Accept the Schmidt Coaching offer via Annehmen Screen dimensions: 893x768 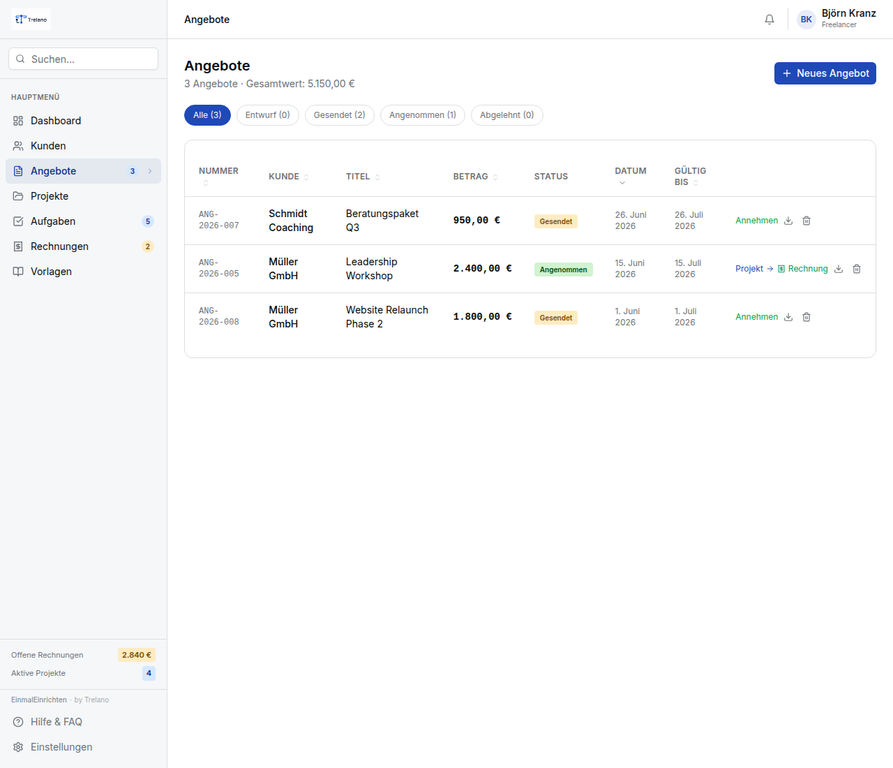coord(756,220)
